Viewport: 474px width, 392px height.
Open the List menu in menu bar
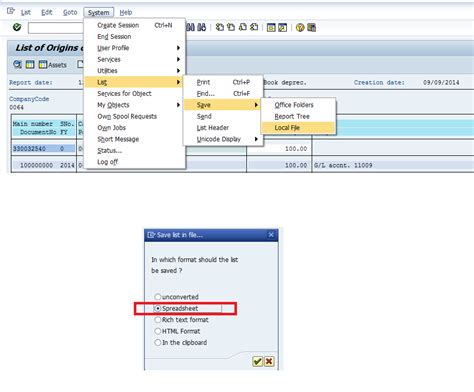pyautogui.click(x=26, y=12)
